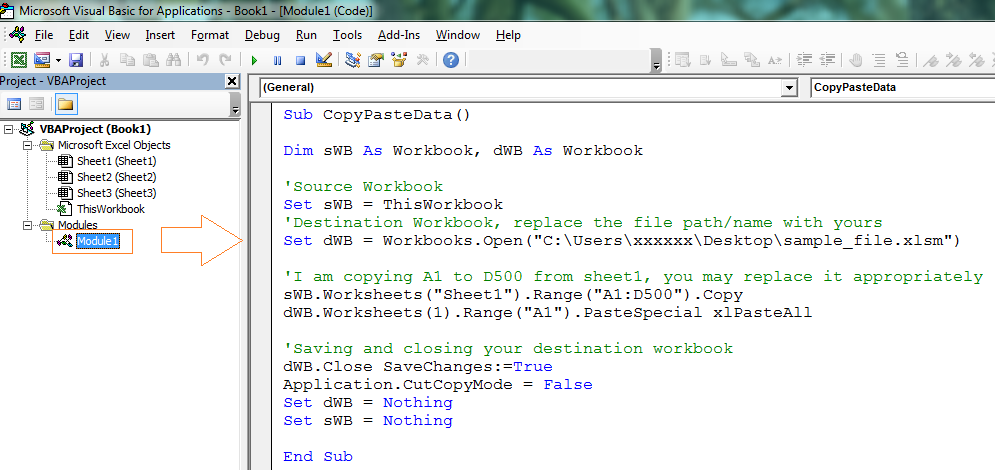995x470 pixels.
Task: Click the Cut scissors icon
Action: [x=105, y=60]
